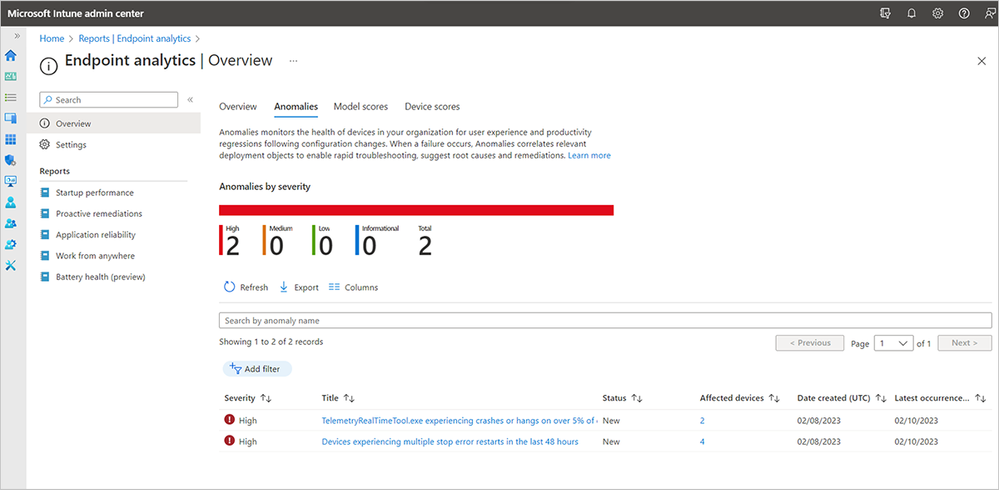Click the High severity count tile
This screenshot has width=999, height=490.
coord(229,240)
